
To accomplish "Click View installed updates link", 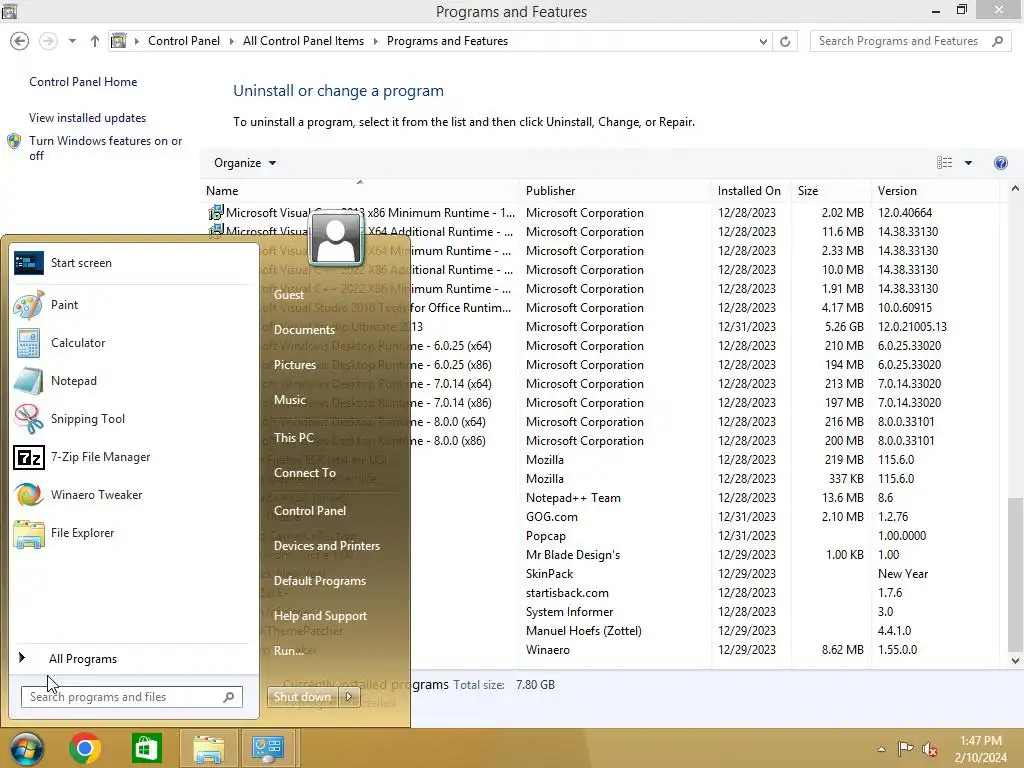I will [88, 118].
